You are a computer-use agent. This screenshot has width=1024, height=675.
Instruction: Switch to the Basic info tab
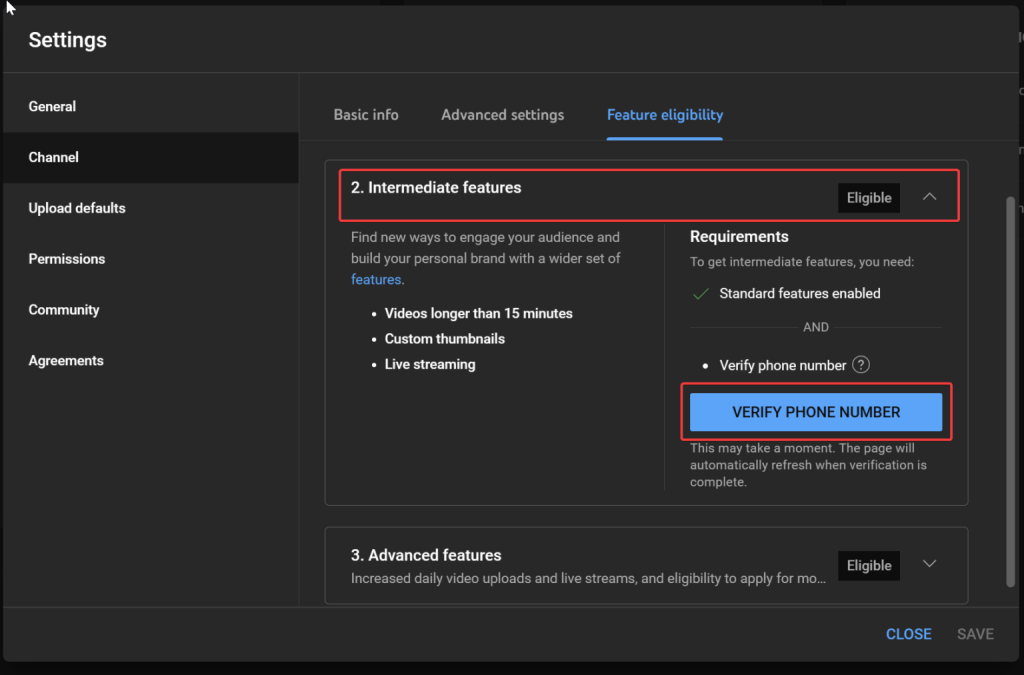tap(366, 115)
